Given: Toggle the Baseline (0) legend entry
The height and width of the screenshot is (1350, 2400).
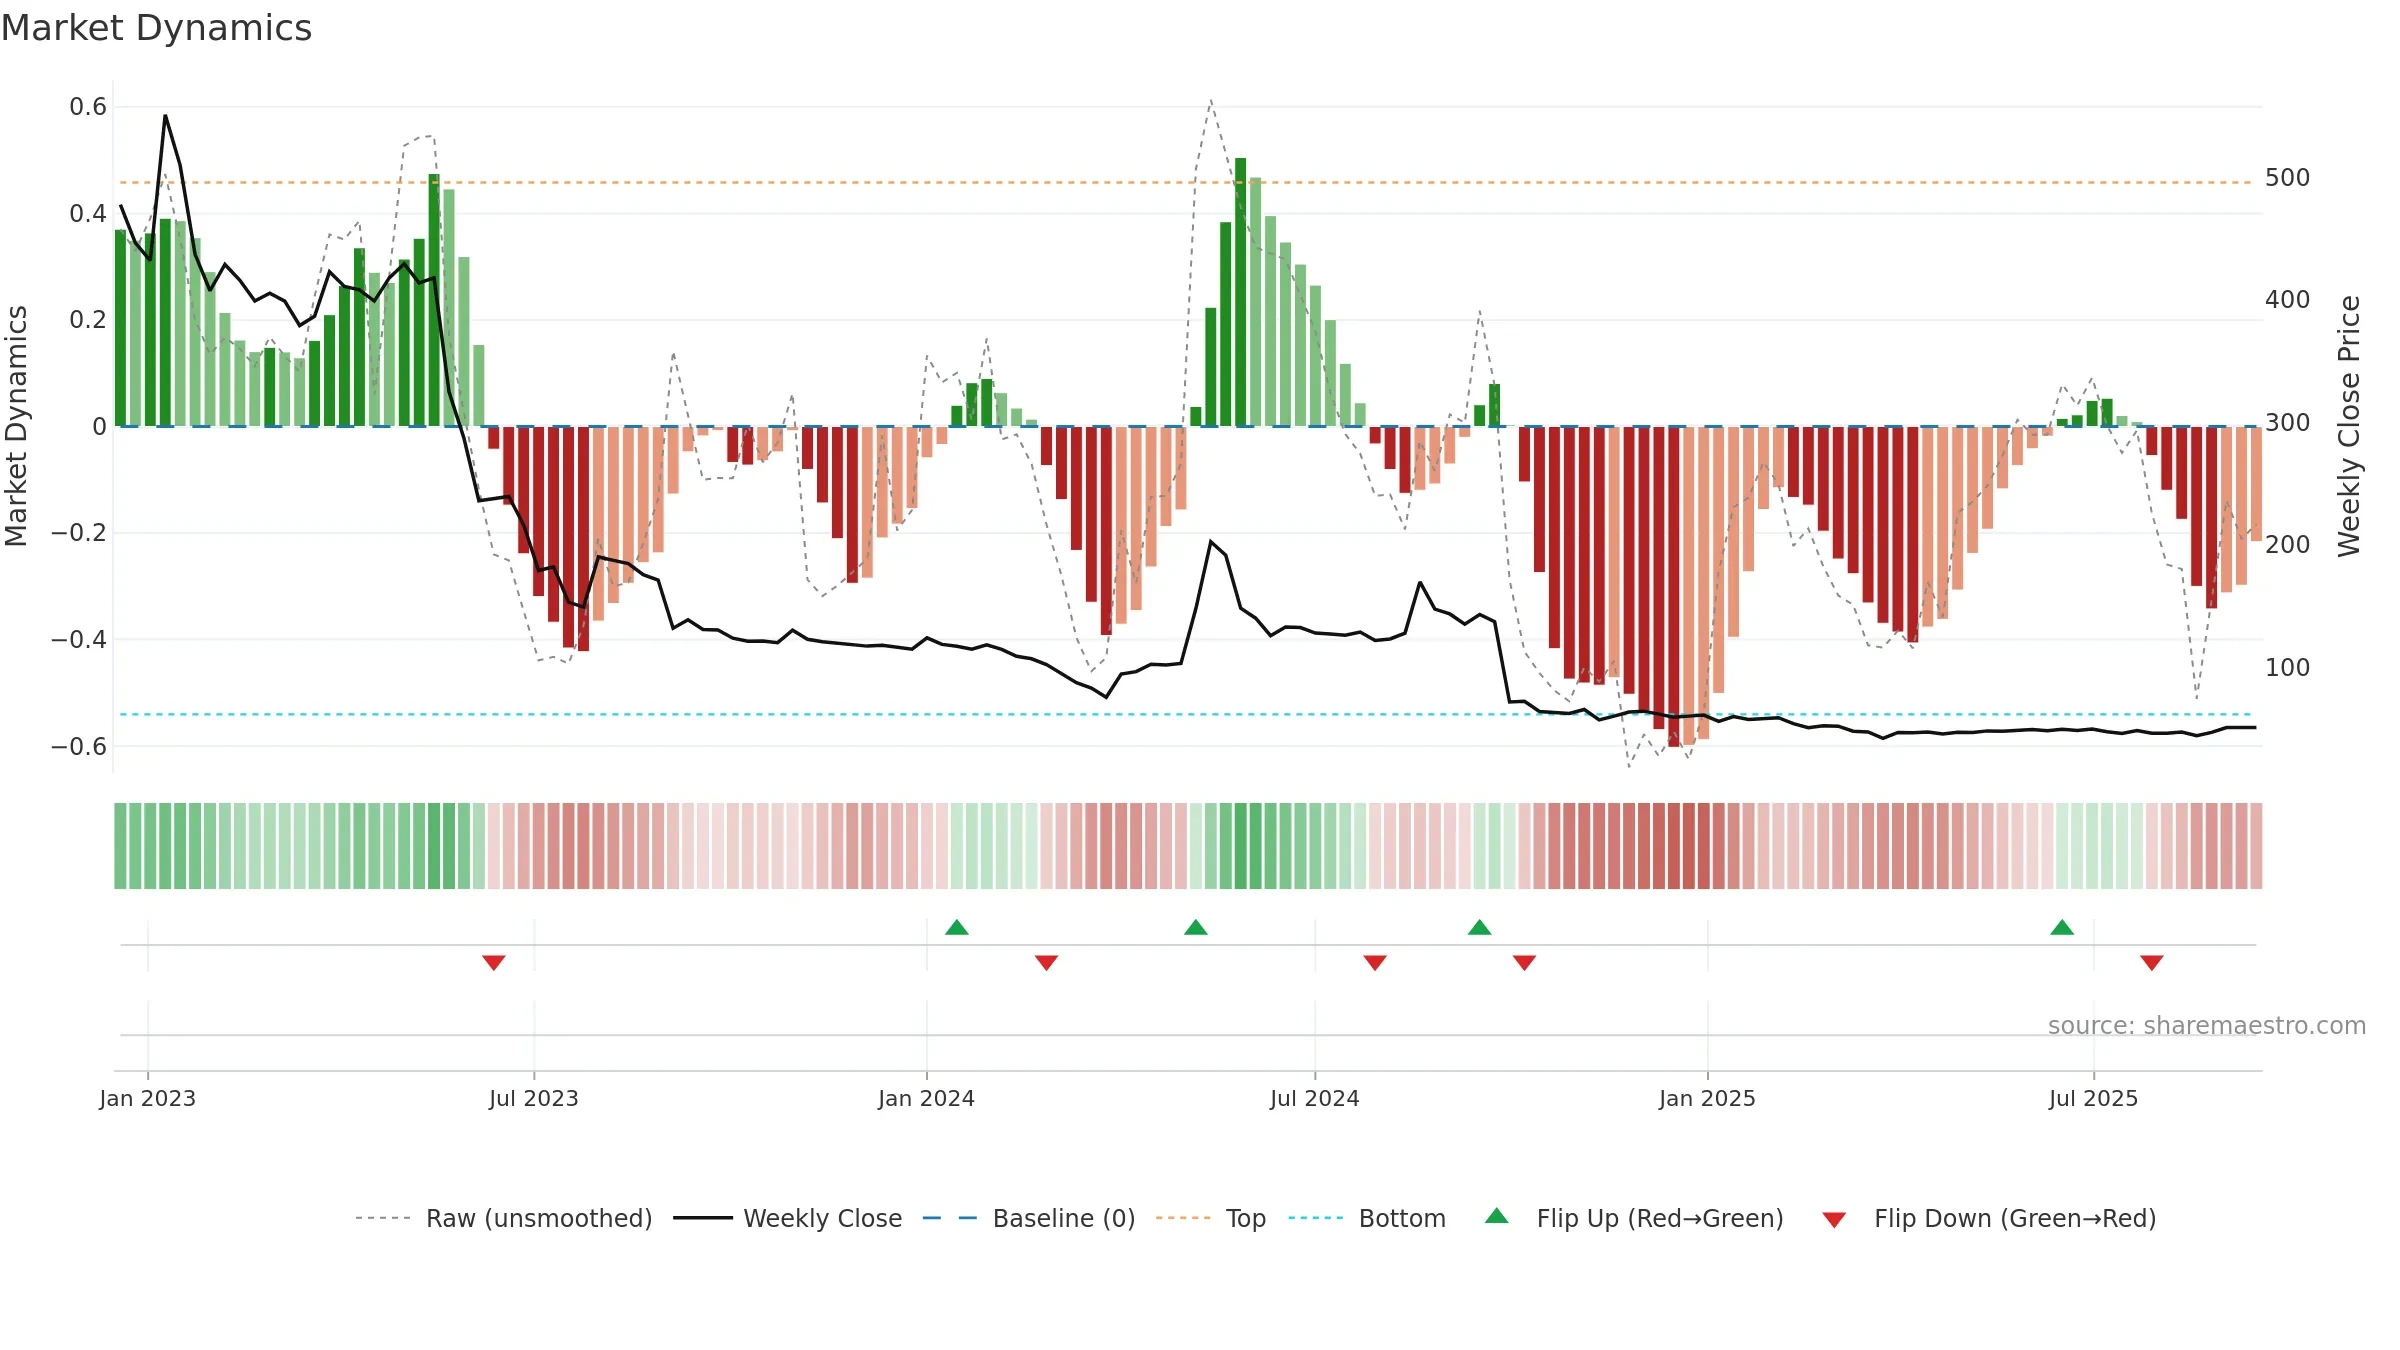Looking at the screenshot, I should tap(1028, 1218).
